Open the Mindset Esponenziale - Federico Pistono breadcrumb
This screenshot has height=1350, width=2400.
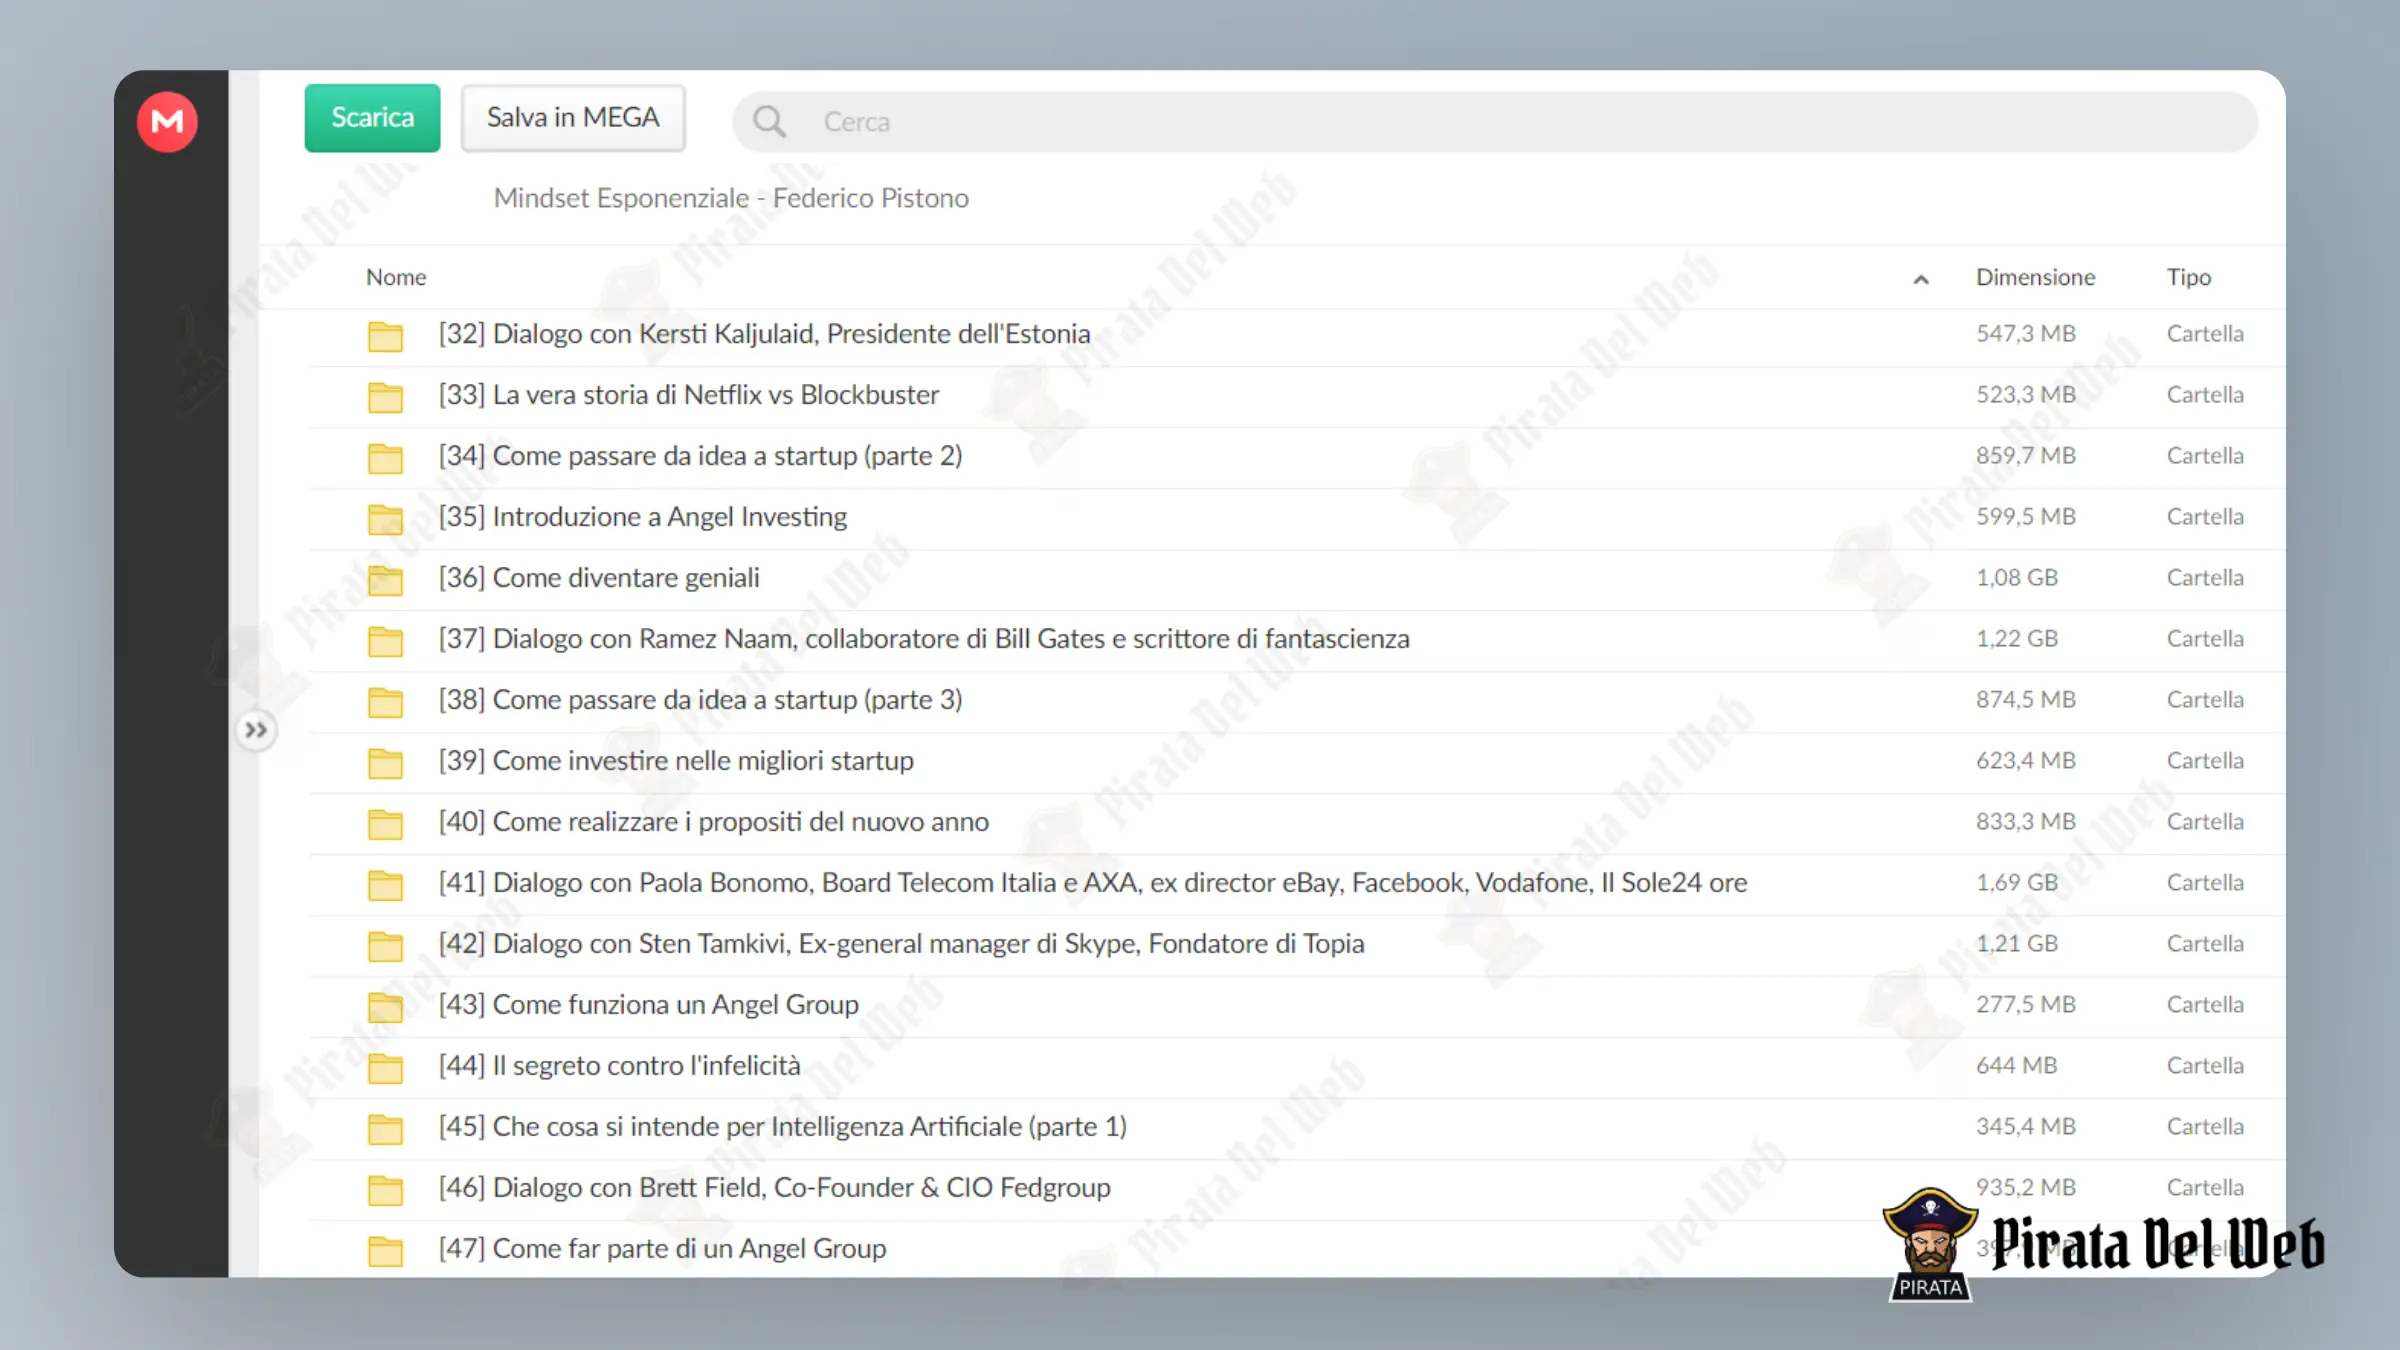pos(731,198)
